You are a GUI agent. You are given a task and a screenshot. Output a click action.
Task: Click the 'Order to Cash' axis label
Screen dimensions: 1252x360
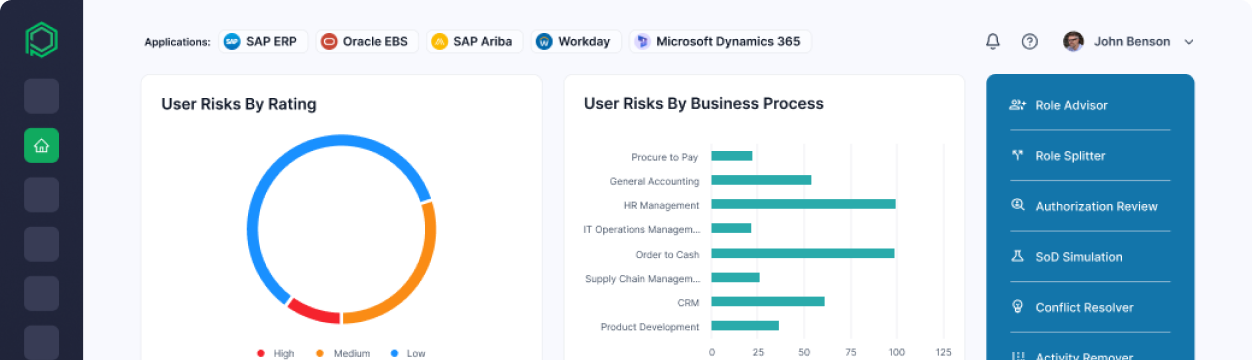[667, 254]
